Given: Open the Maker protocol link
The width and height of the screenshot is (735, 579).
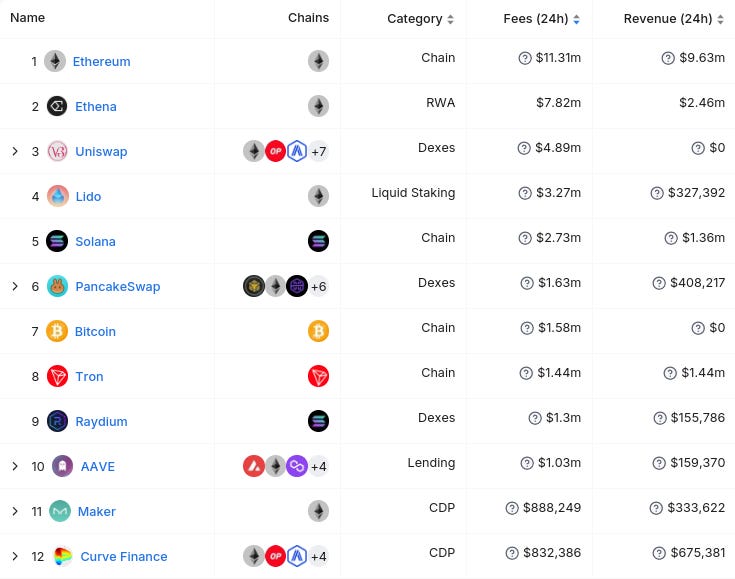Looking at the screenshot, I should (x=97, y=511).
